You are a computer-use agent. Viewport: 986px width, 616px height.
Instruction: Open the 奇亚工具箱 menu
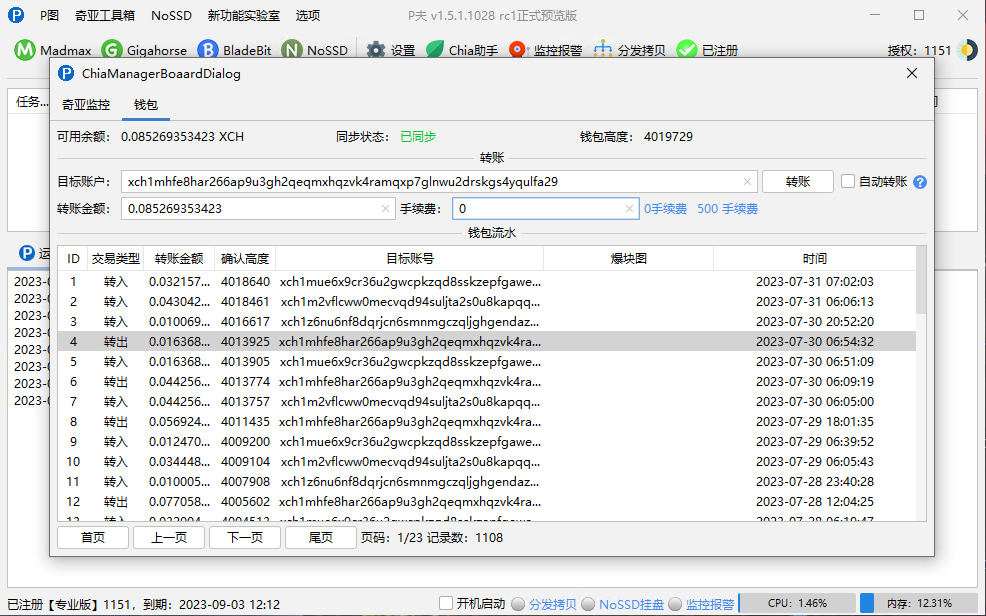[105, 16]
